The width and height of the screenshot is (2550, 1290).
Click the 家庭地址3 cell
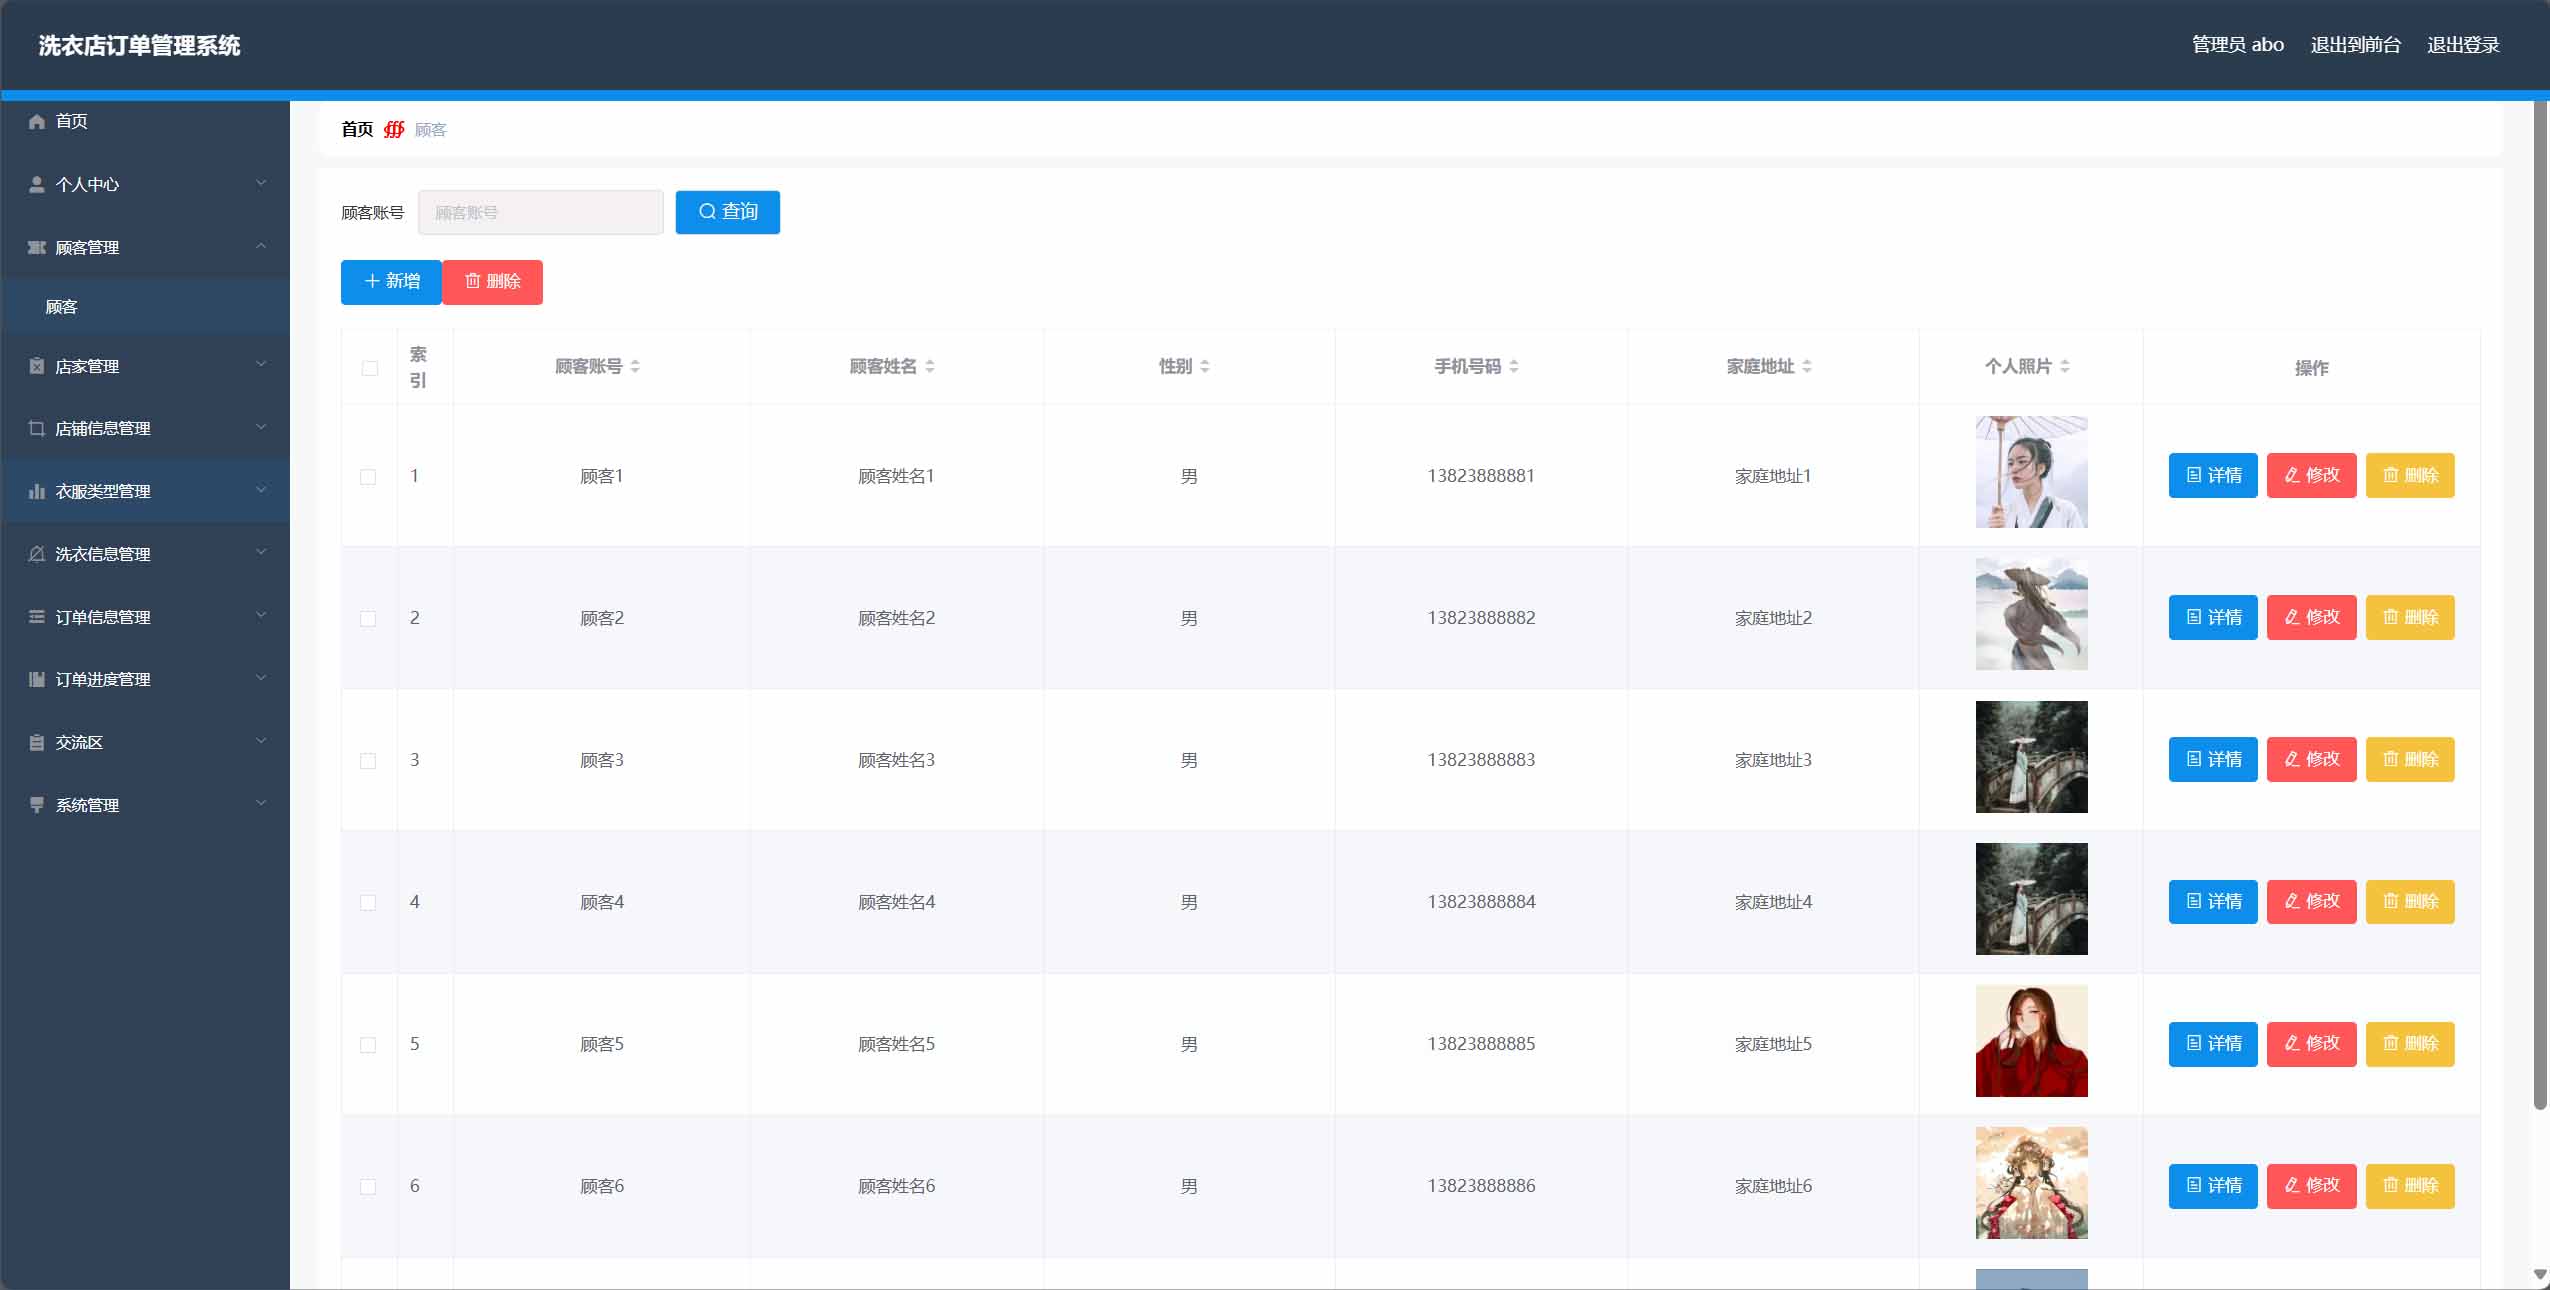(1773, 760)
